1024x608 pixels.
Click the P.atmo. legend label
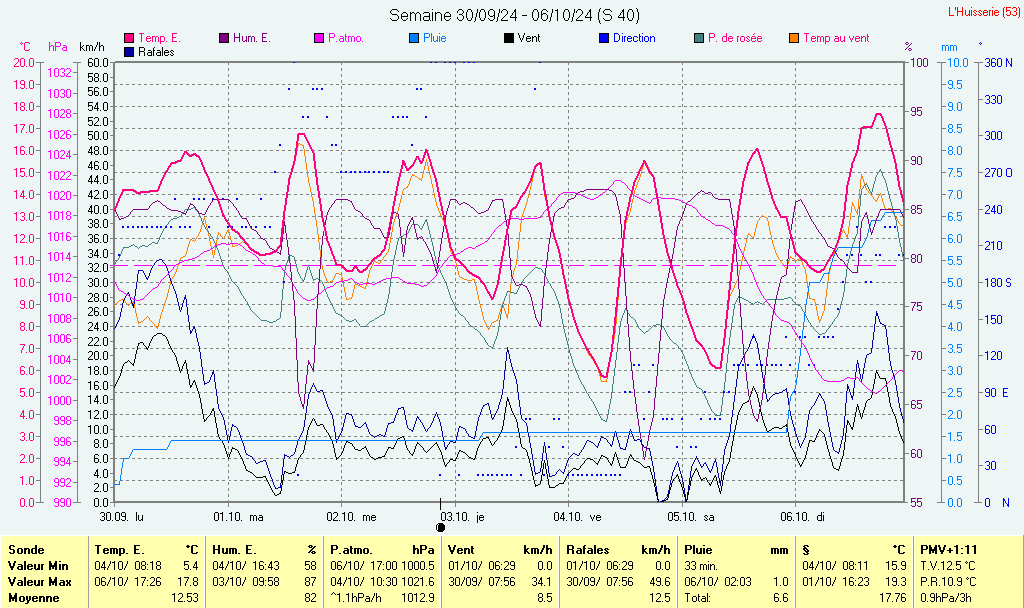345,39
